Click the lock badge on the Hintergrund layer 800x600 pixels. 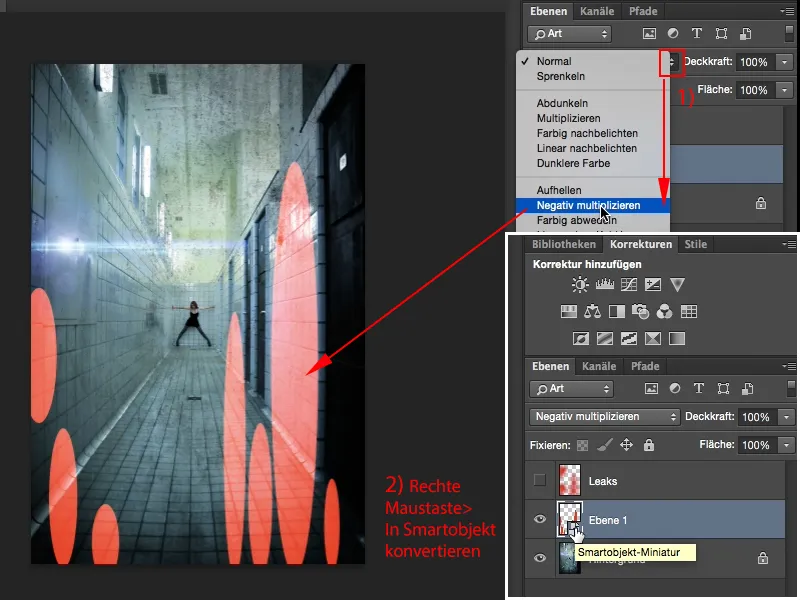[763, 557]
